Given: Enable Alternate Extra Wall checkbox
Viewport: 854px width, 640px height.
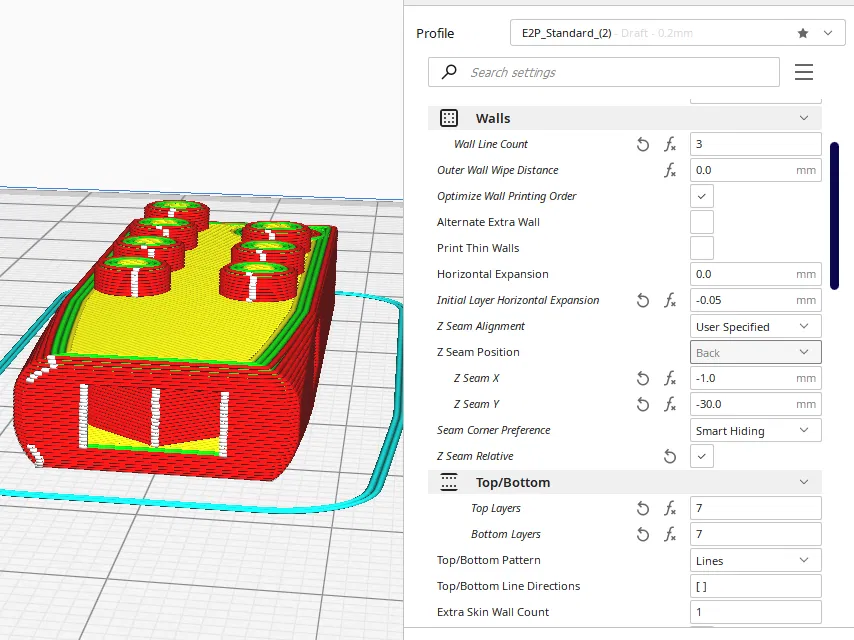Looking at the screenshot, I should 702,222.
